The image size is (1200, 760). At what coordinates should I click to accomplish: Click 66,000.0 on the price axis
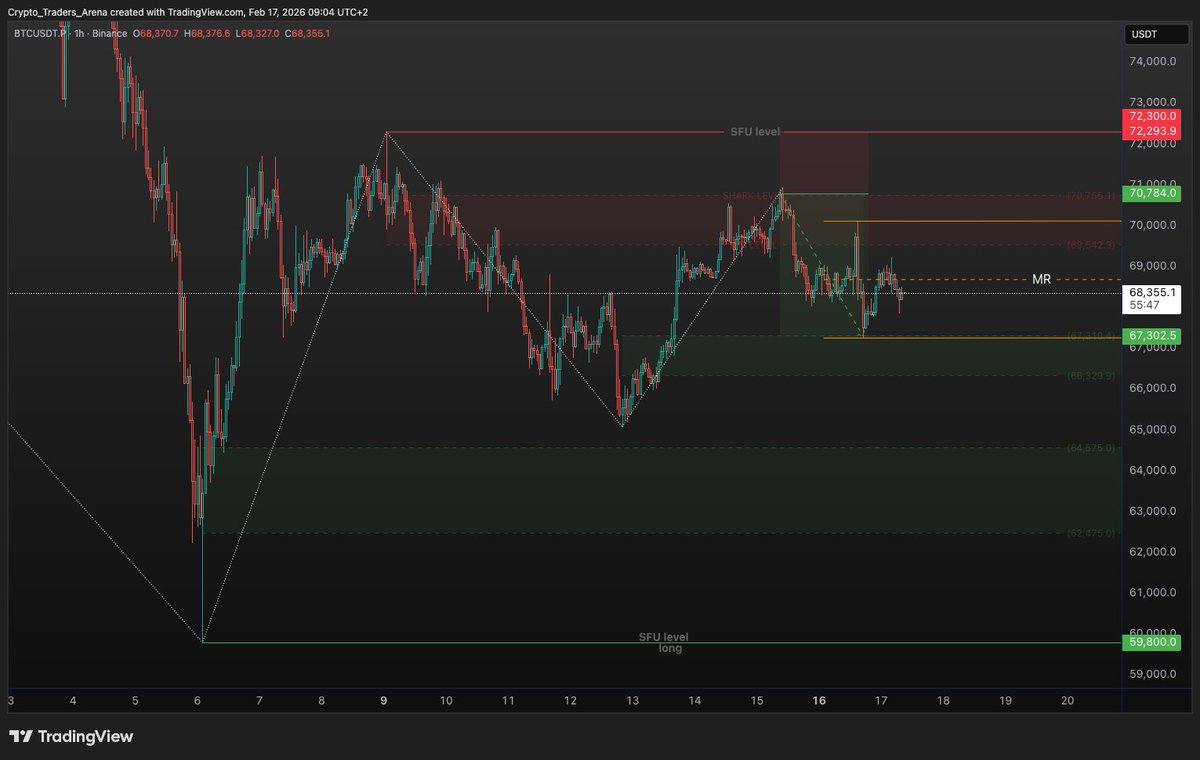pos(1152,388)
